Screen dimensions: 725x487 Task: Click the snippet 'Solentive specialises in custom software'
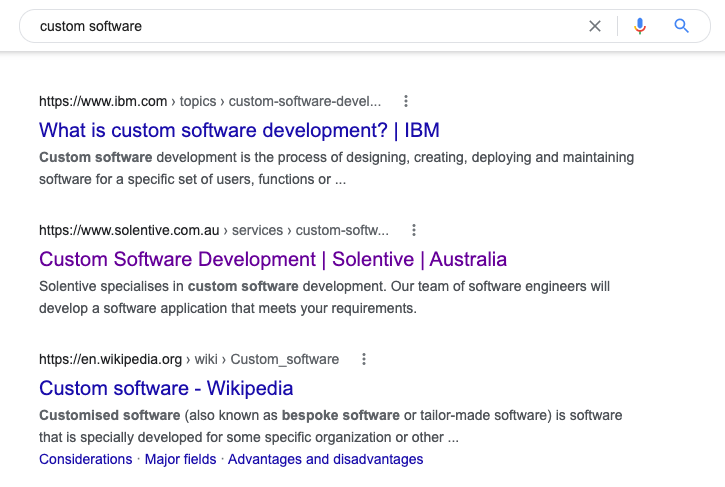[x=324, y=297]
